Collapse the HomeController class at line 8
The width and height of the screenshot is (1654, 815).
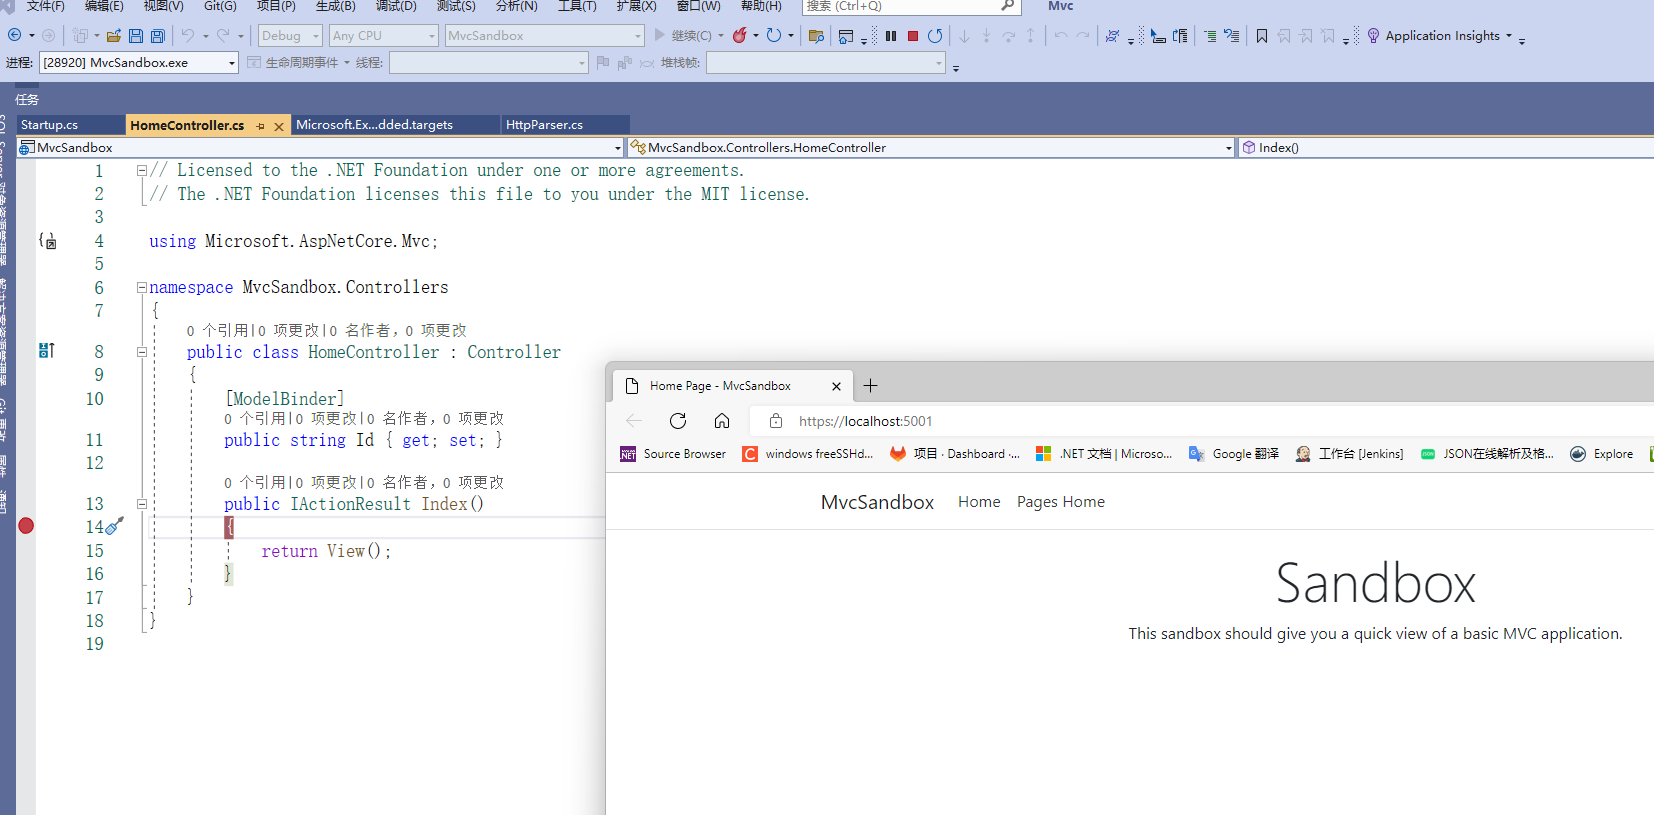(x=142, y=352)
